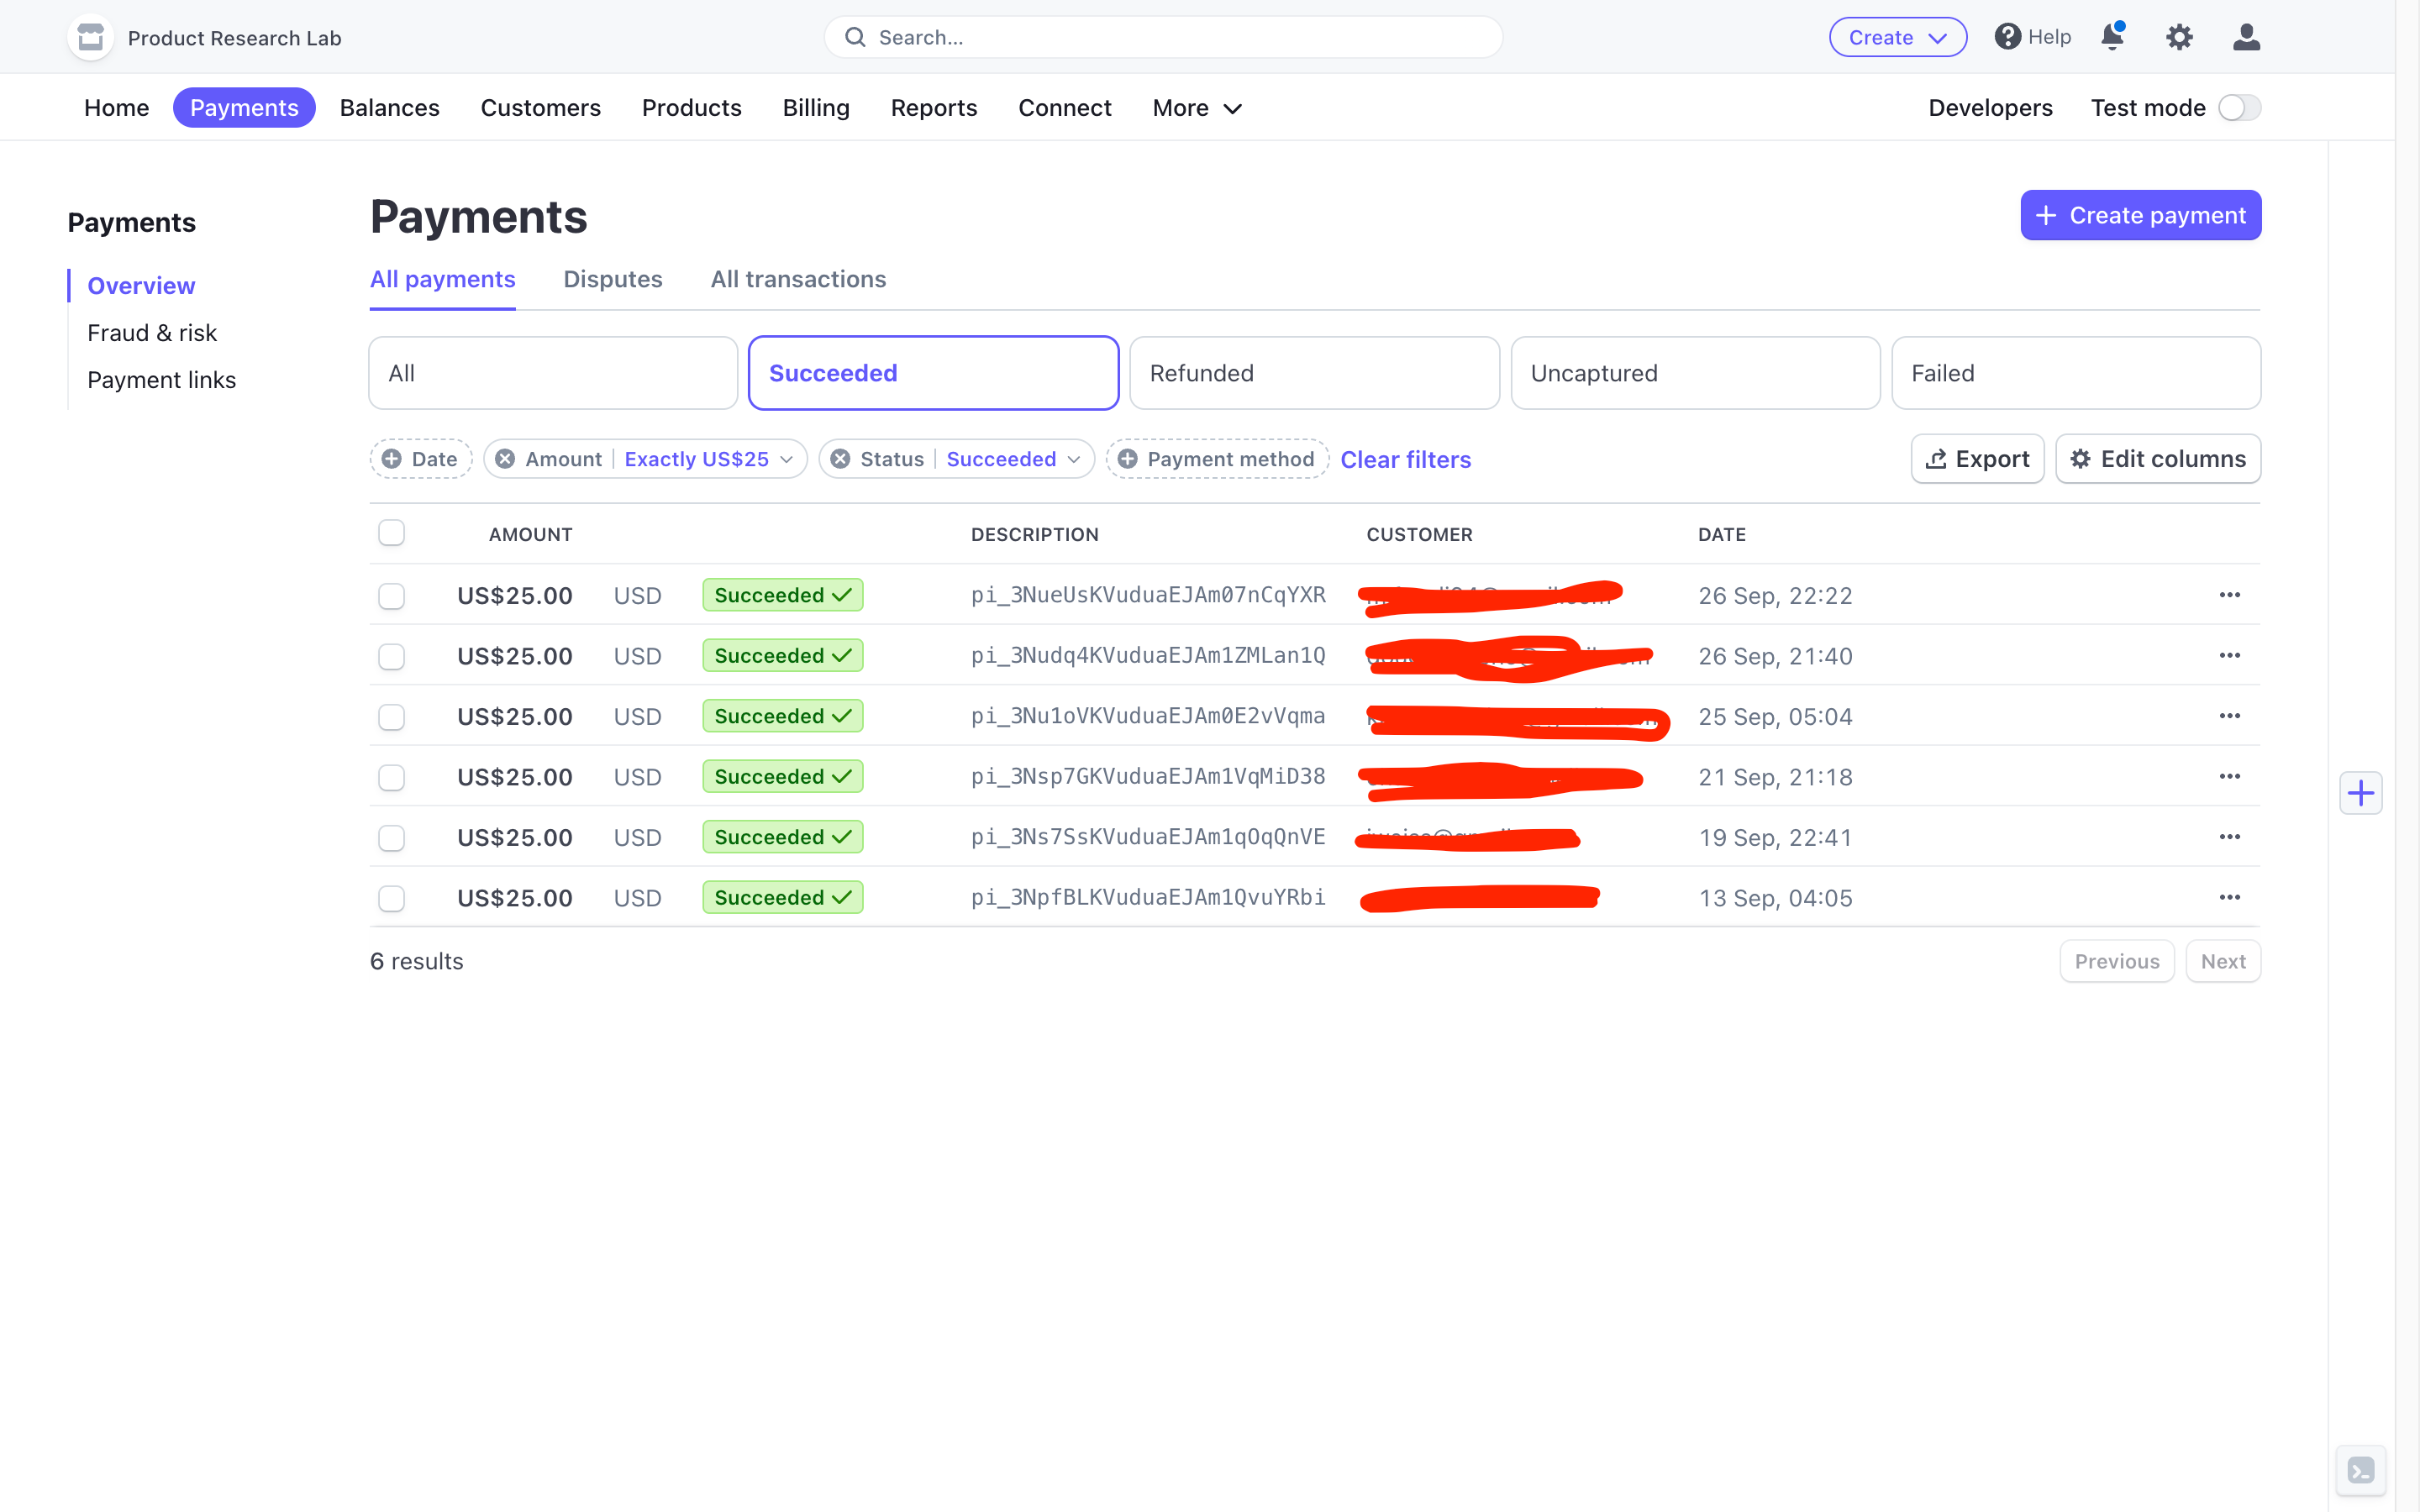The width and height of the screenshot is (2420, 1512).
Task: Click the Create payment button
Action: click(2141, 215)
